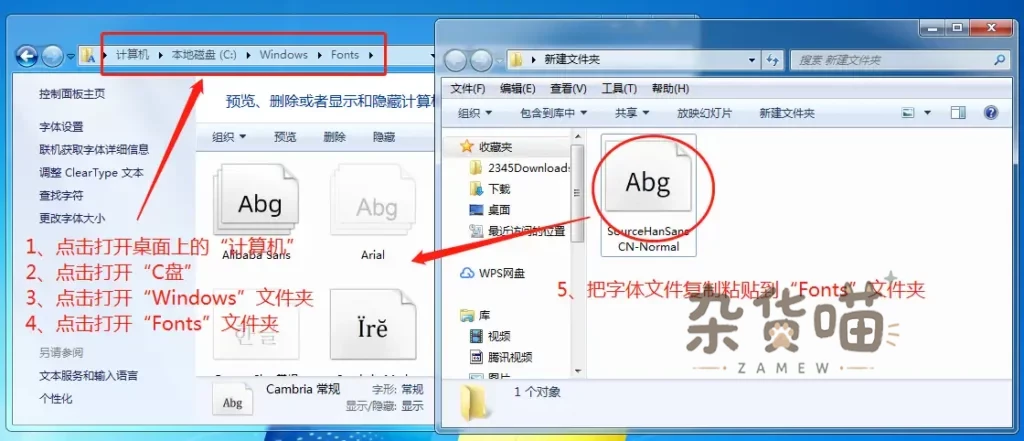Screen dimensions: 1024x441
Task: Open view options dropdown arrow
Action: (927, 113)
